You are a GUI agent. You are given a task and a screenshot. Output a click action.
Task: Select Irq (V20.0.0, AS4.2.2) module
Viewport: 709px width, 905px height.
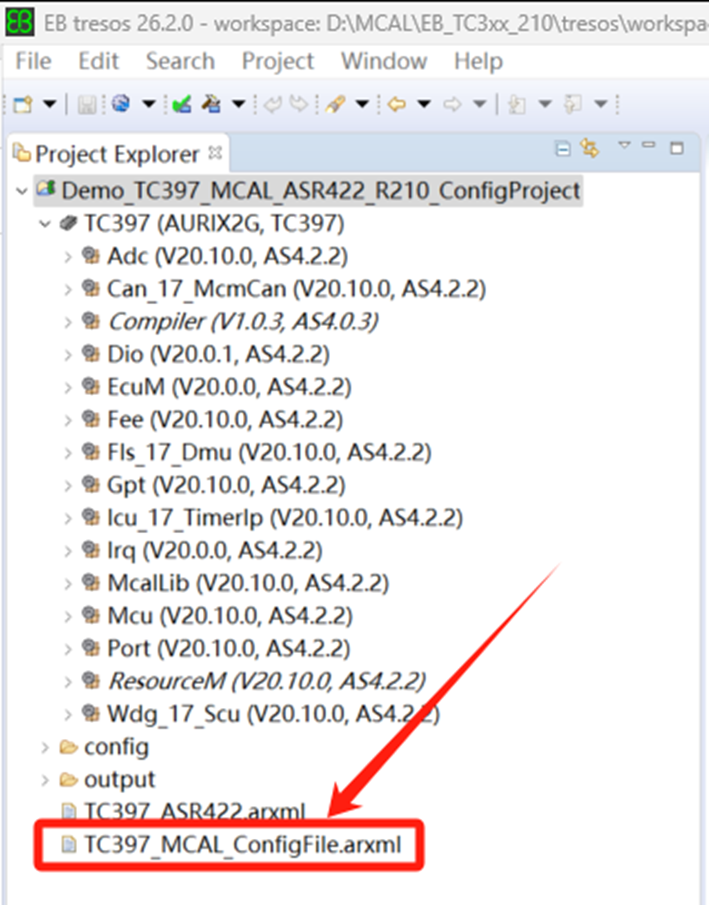[x=214, y=551]
